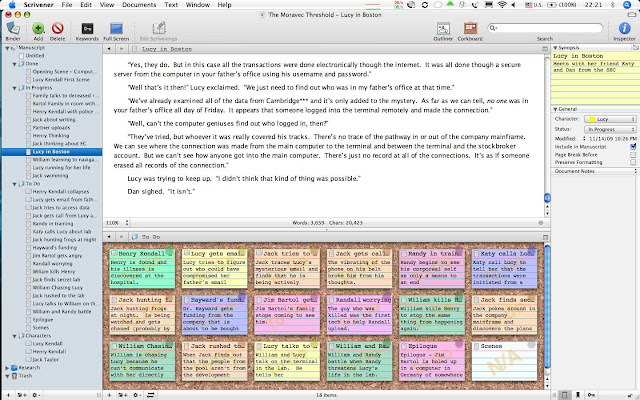Select 'Jack swimming' in the binder
Image resolution: width=640 pixels, height=400 pixels.
pyautogui.click(x=50, y=176)
